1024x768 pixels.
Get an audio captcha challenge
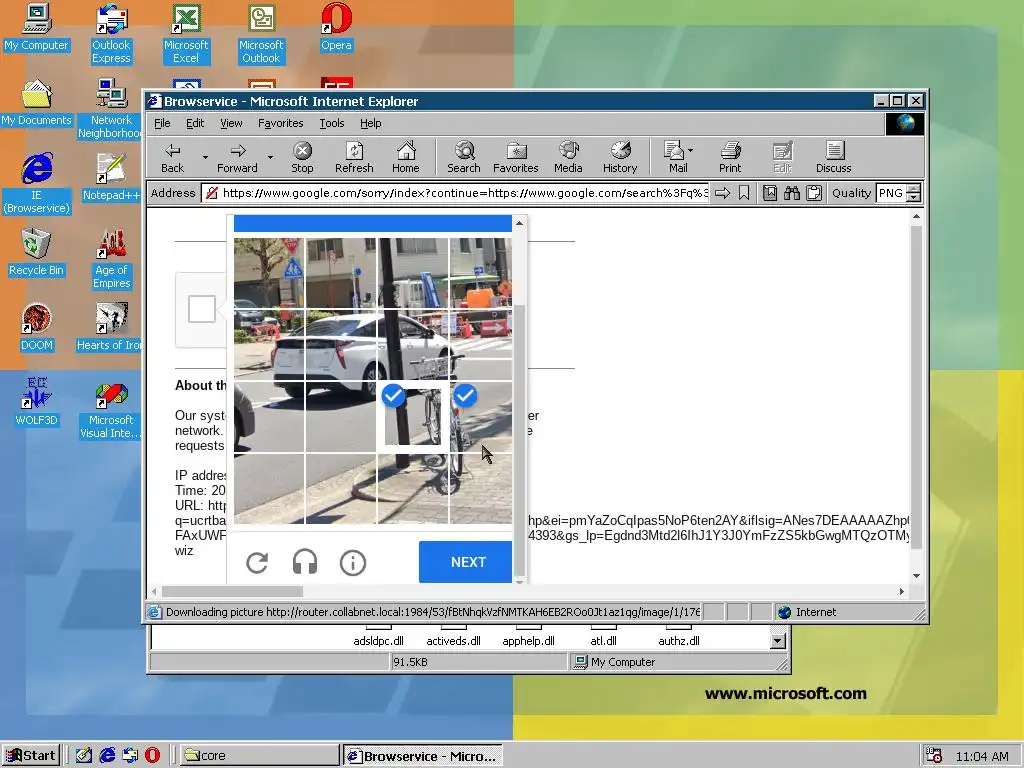coord(305,562)
